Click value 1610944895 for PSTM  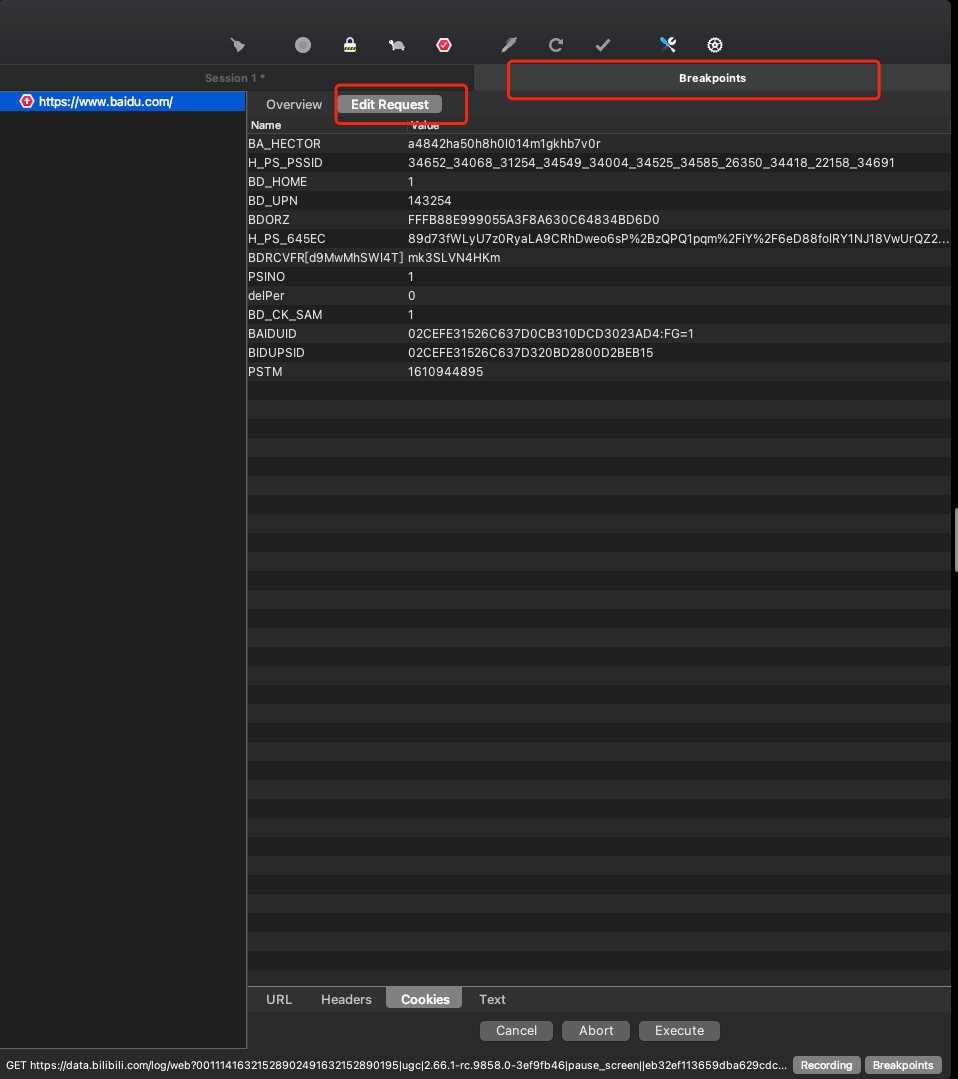(x=445, y=372)
